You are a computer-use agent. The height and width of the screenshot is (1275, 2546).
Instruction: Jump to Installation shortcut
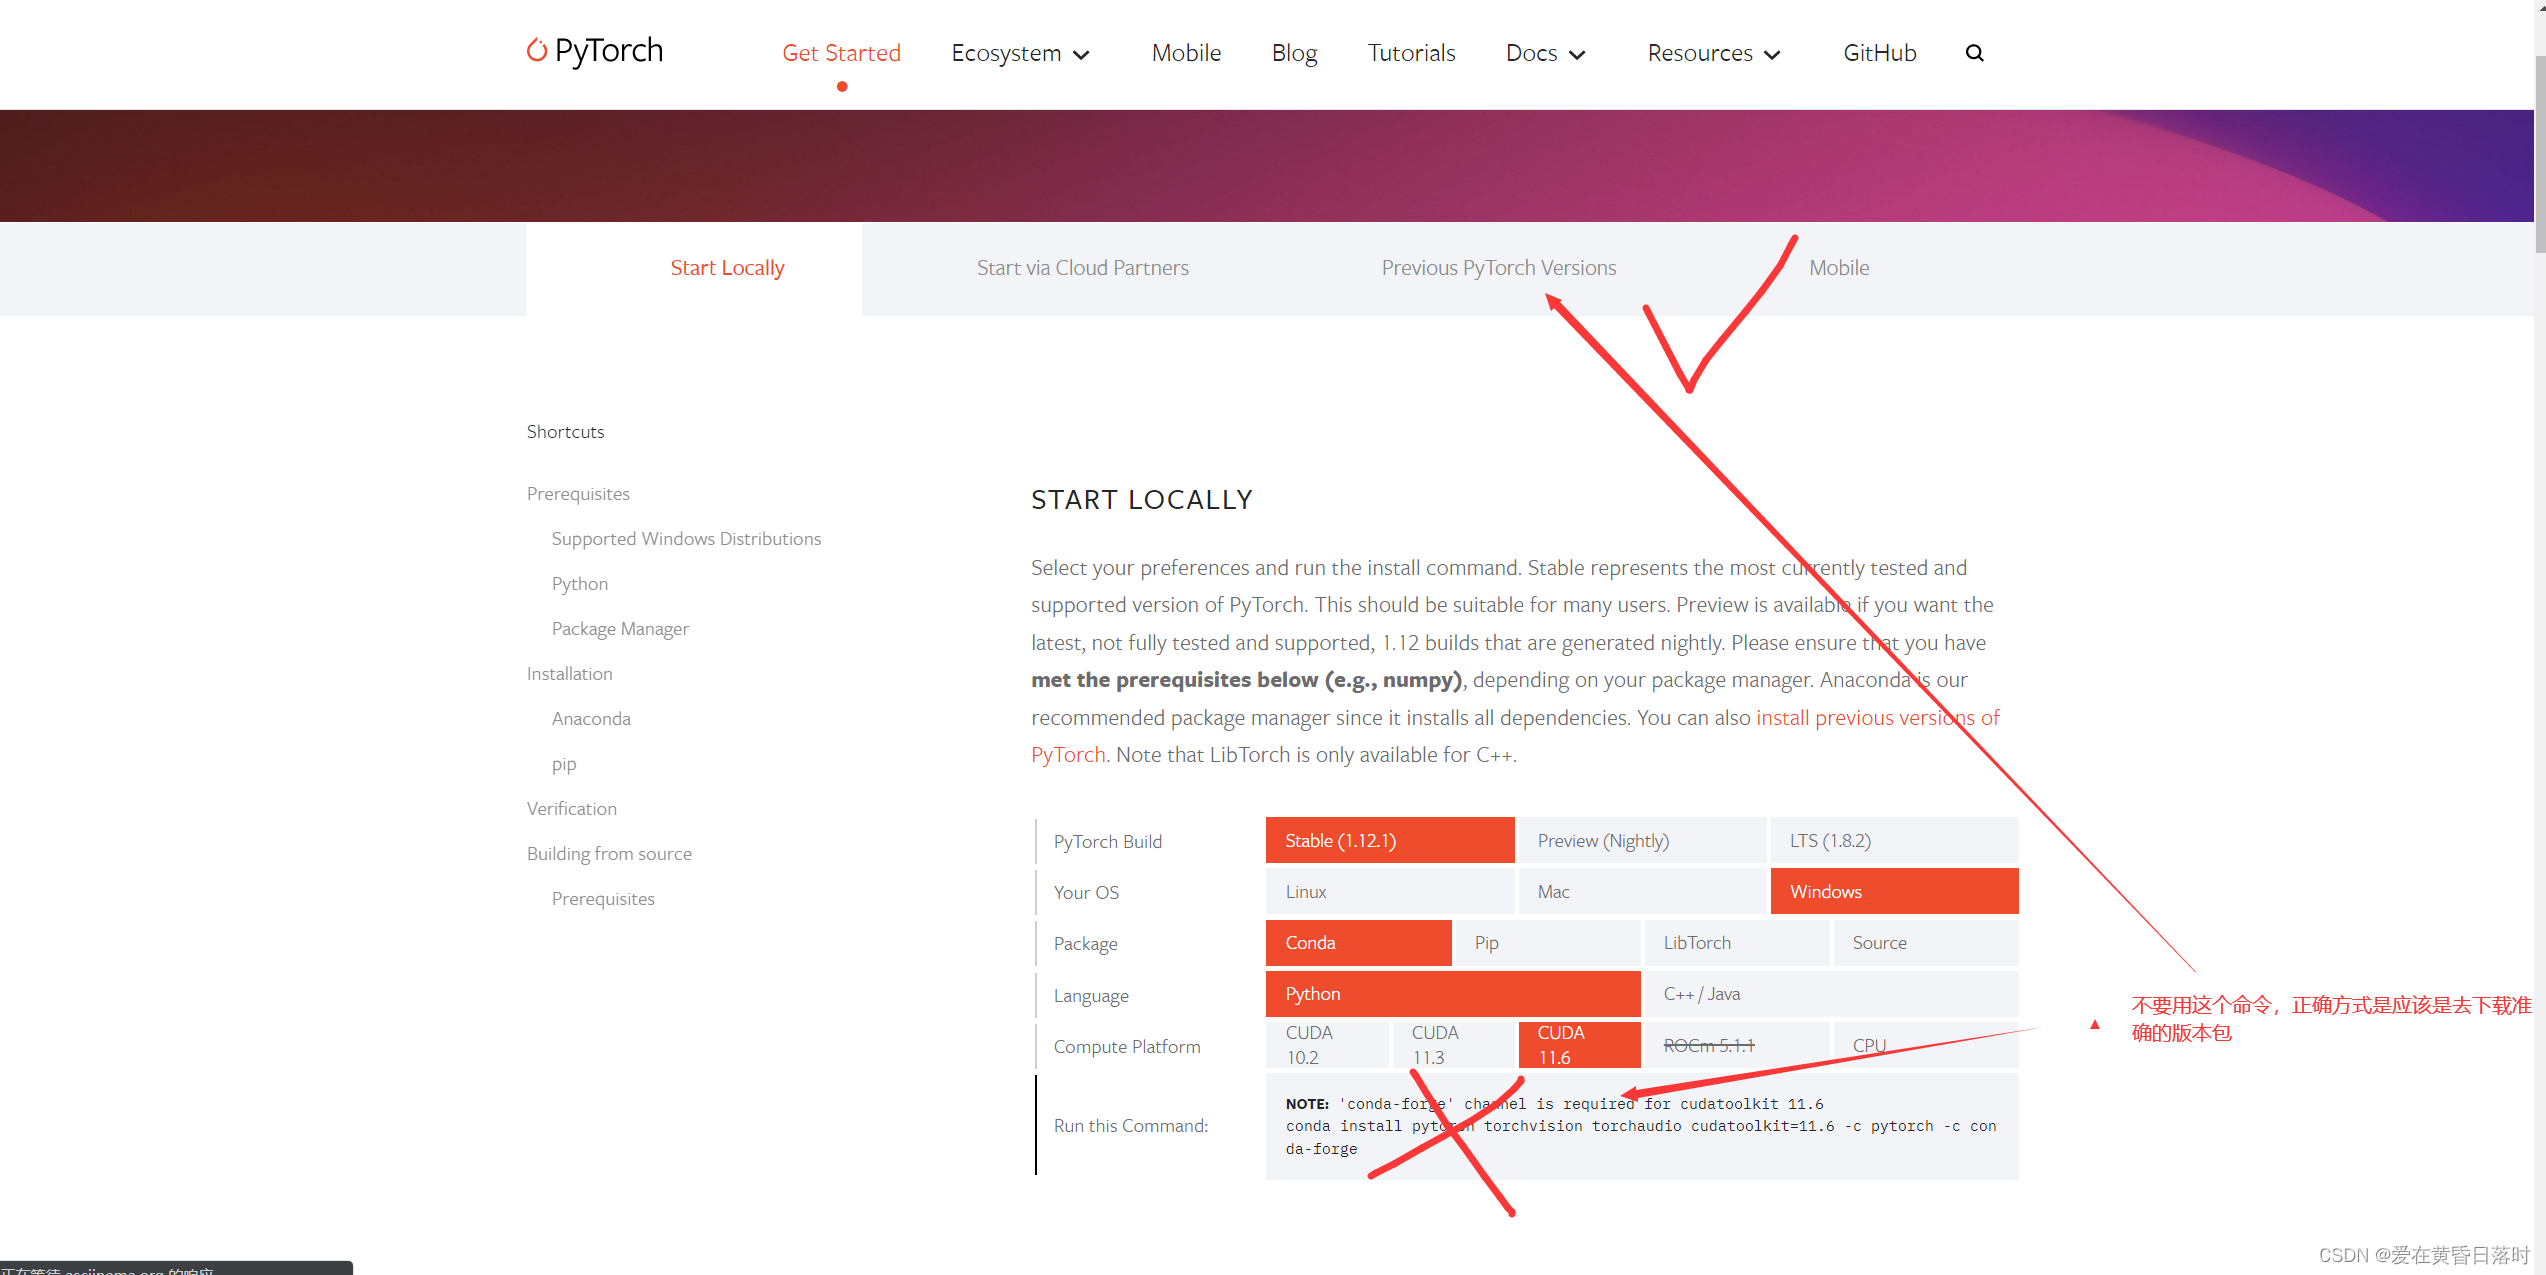pos(570,674)
